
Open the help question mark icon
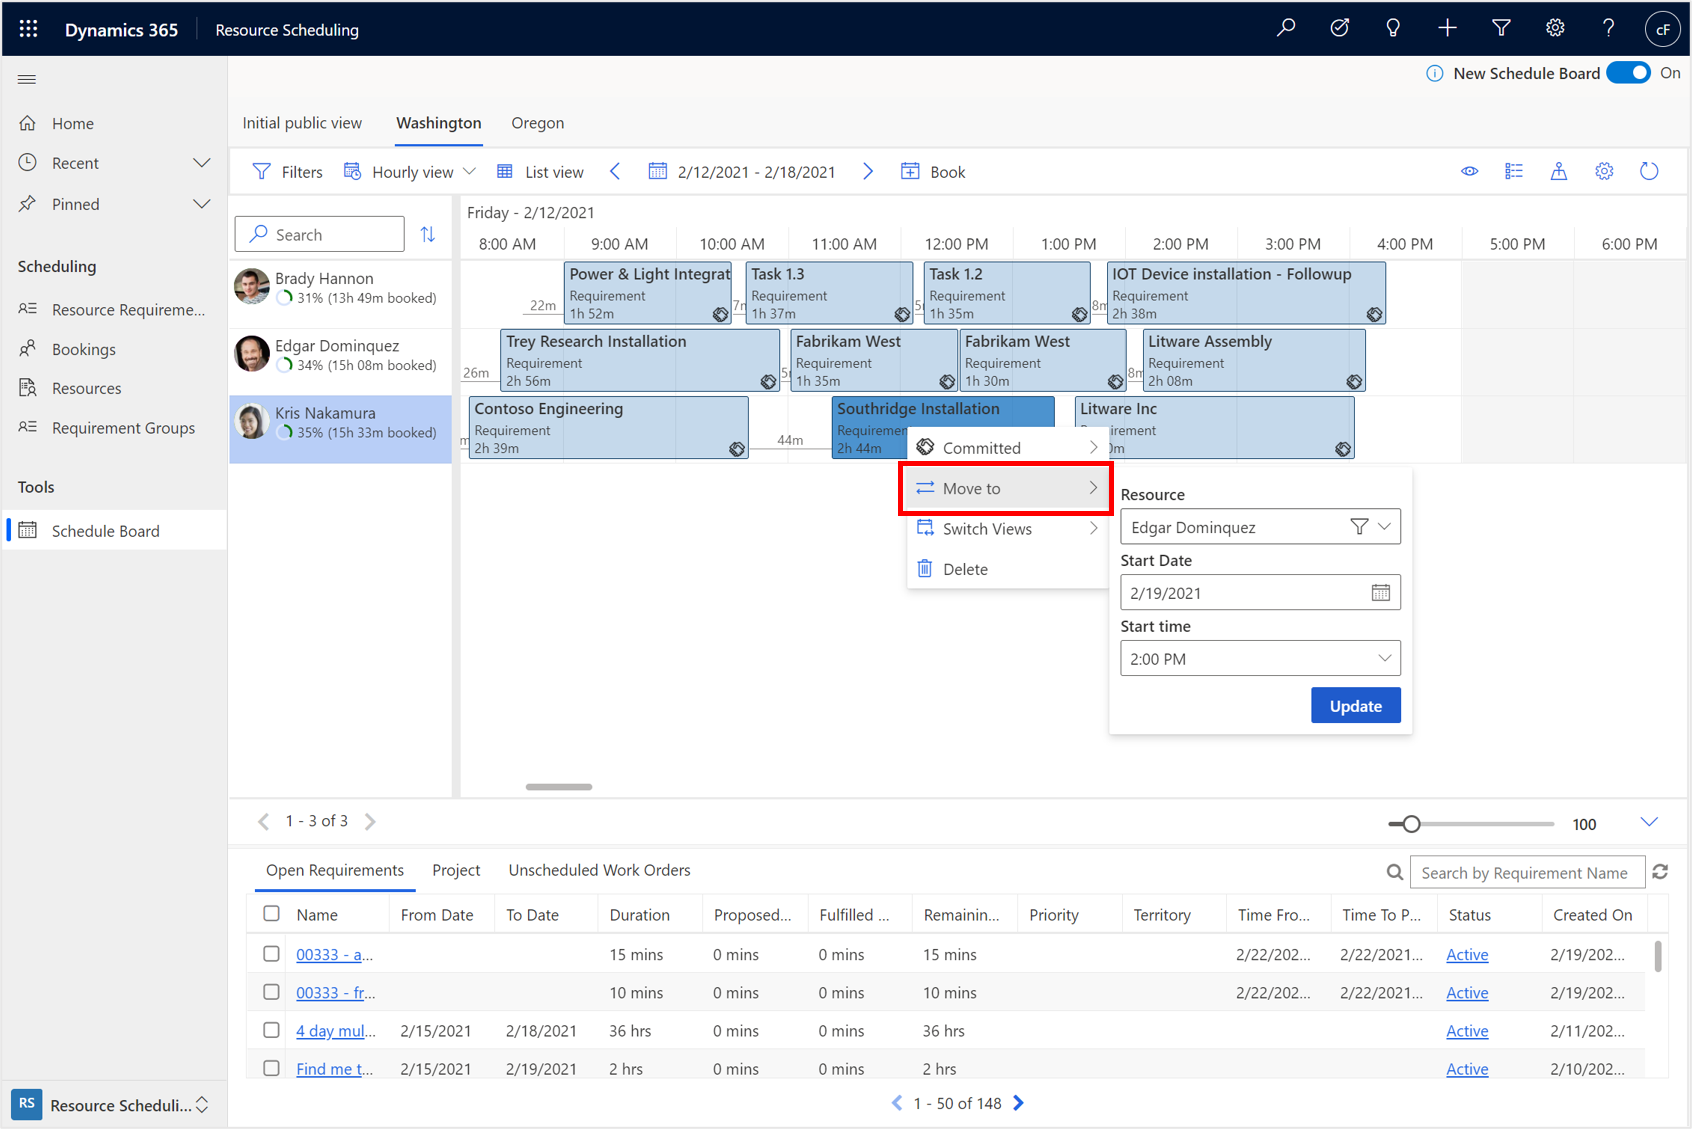pyautogui.click(x=1608, y=29)
